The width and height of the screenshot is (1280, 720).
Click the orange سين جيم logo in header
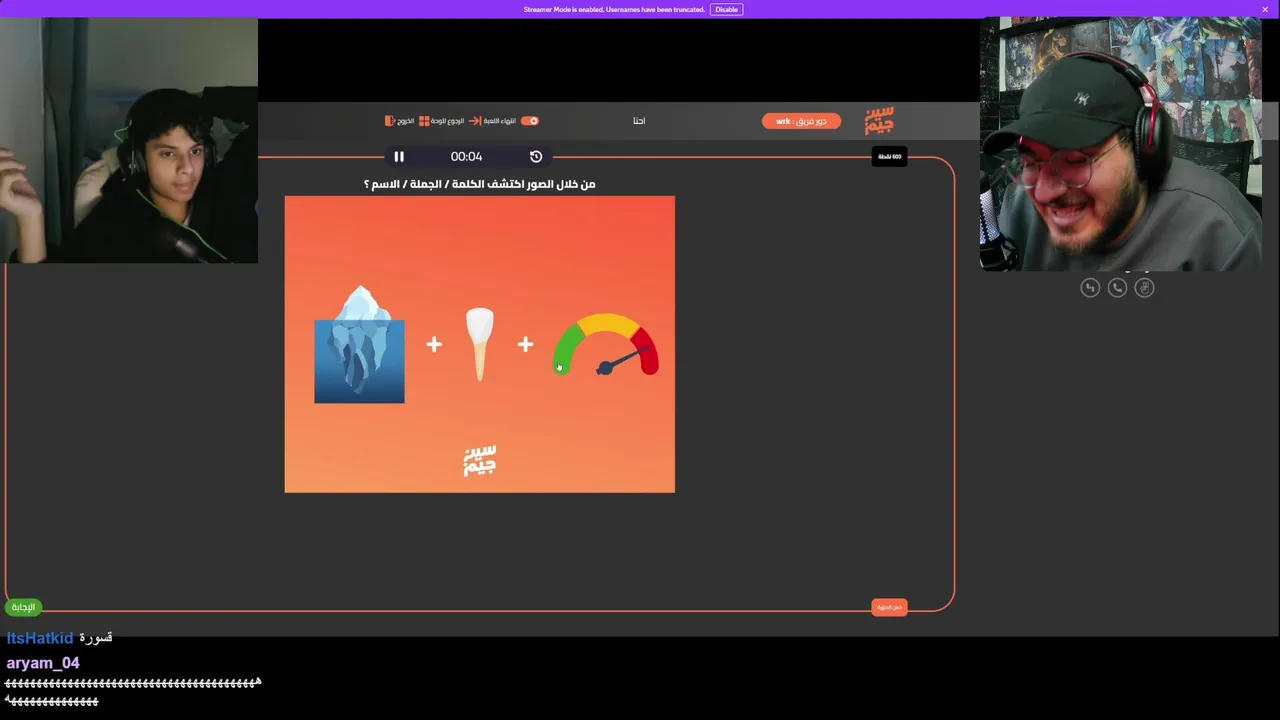pos(879,121)
